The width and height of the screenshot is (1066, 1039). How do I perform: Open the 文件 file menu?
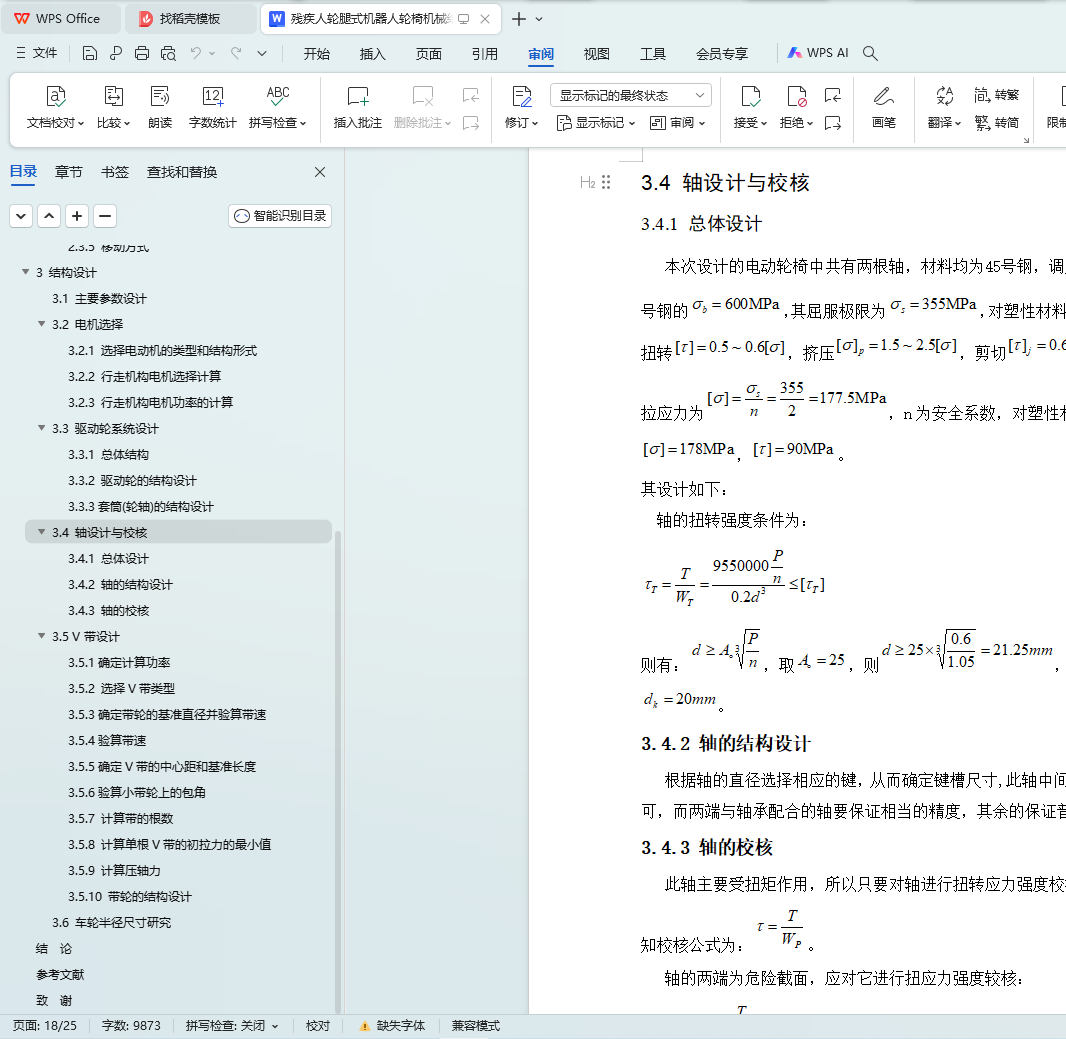coord(37,53)
